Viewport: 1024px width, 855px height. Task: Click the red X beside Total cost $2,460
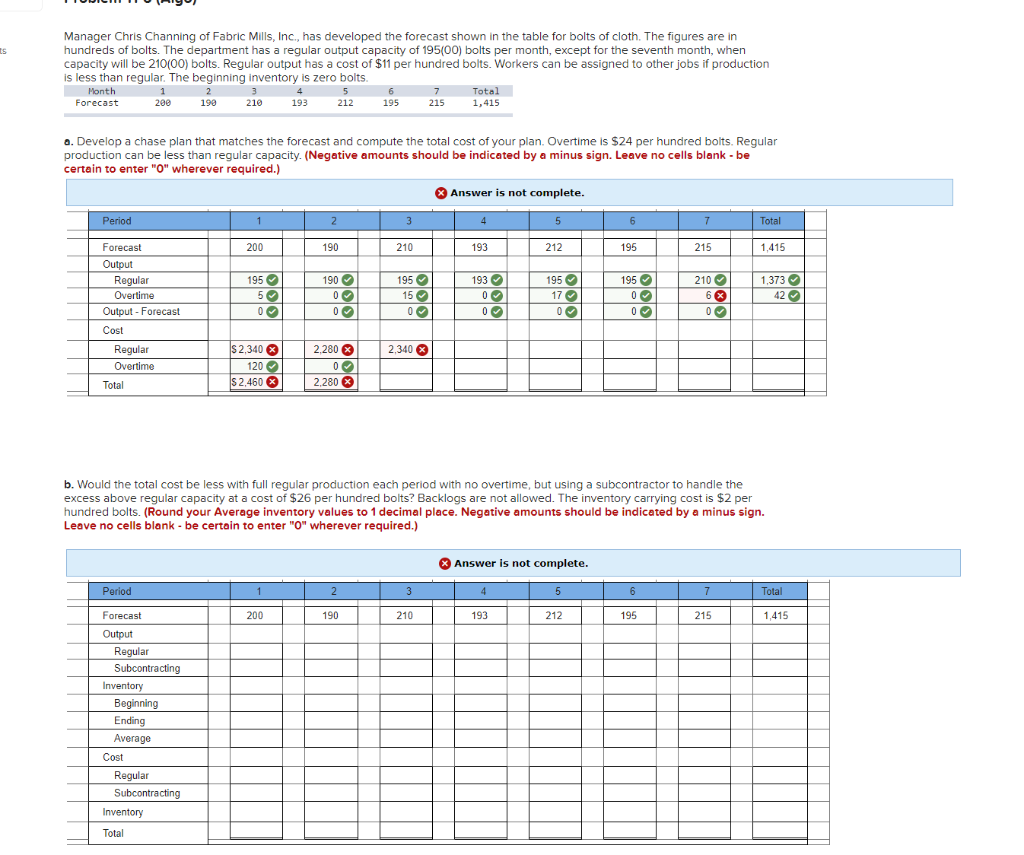(272, 380)
